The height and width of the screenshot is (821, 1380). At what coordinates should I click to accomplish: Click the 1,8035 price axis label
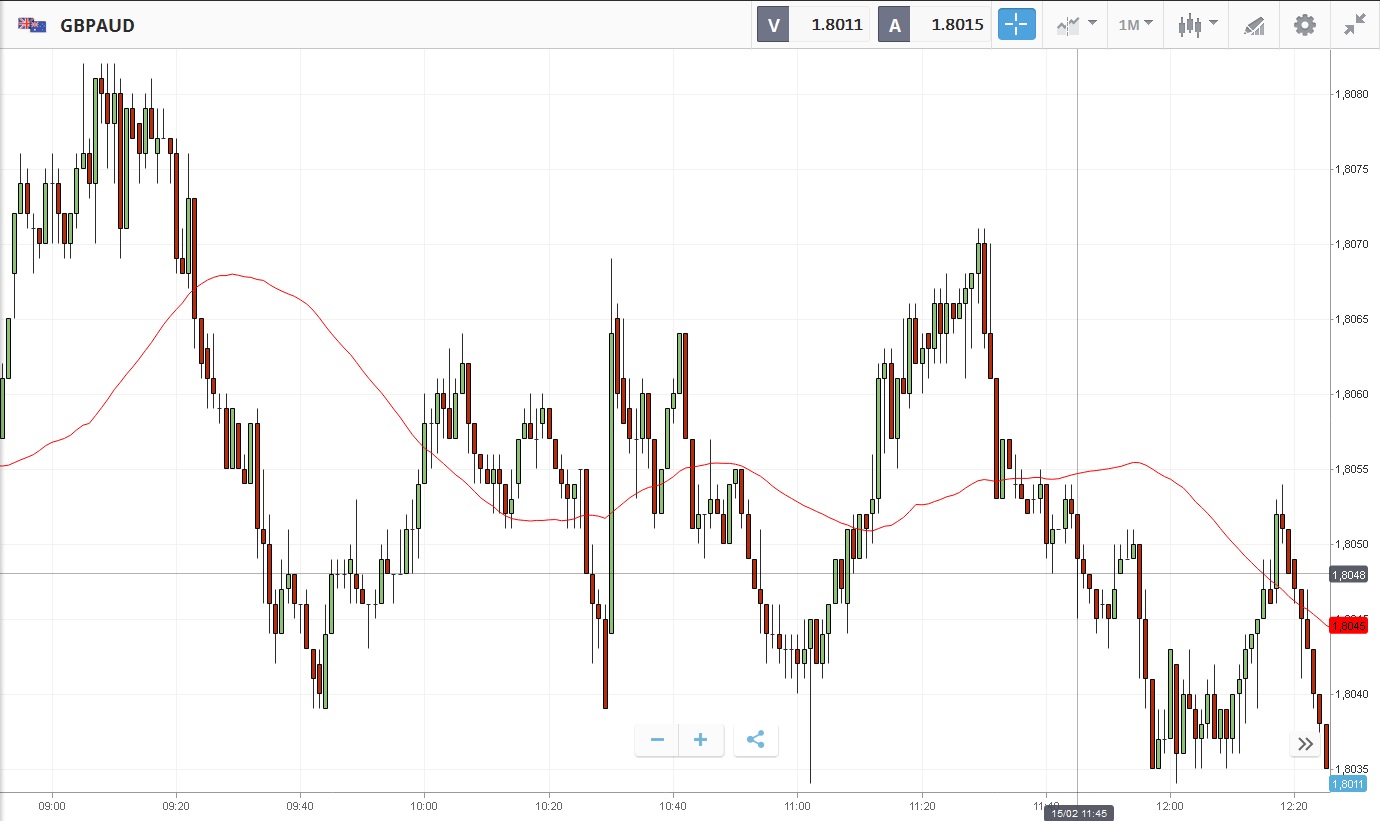click(x=1351, y=770)
